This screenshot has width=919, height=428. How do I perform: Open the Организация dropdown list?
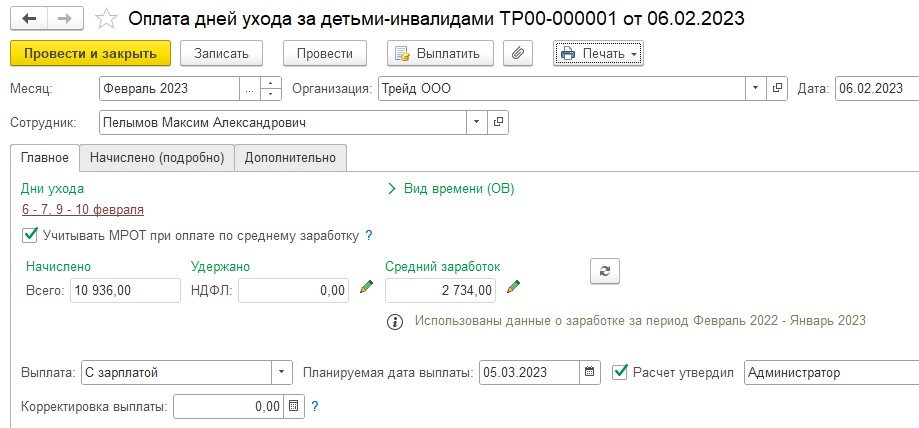point(753,88)
